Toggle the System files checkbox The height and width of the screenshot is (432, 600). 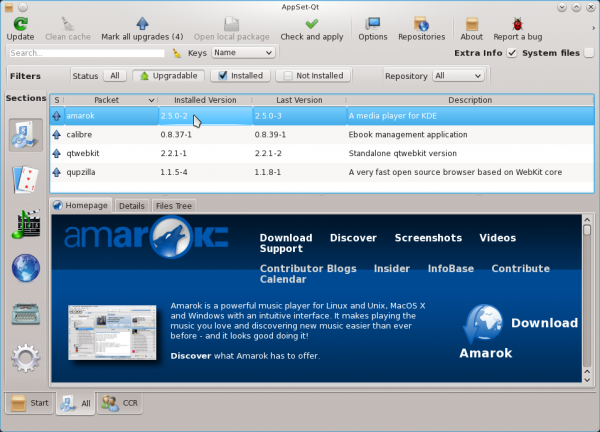(589, 53)
